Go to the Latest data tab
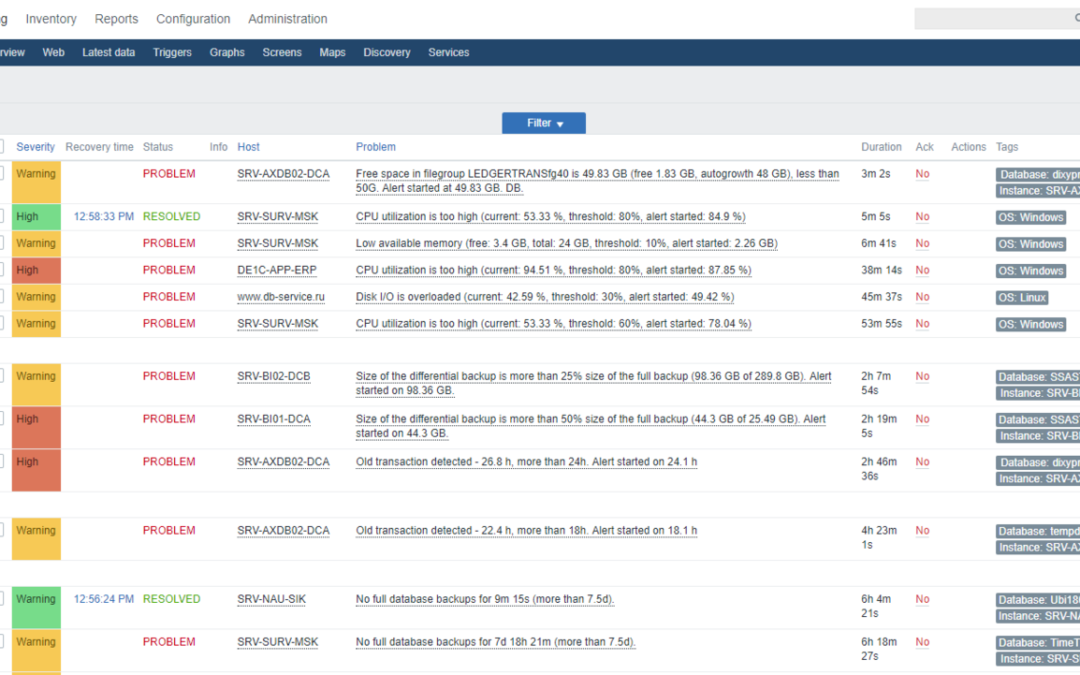Viewport: 1080px width, 675px height. coord(108,53)
